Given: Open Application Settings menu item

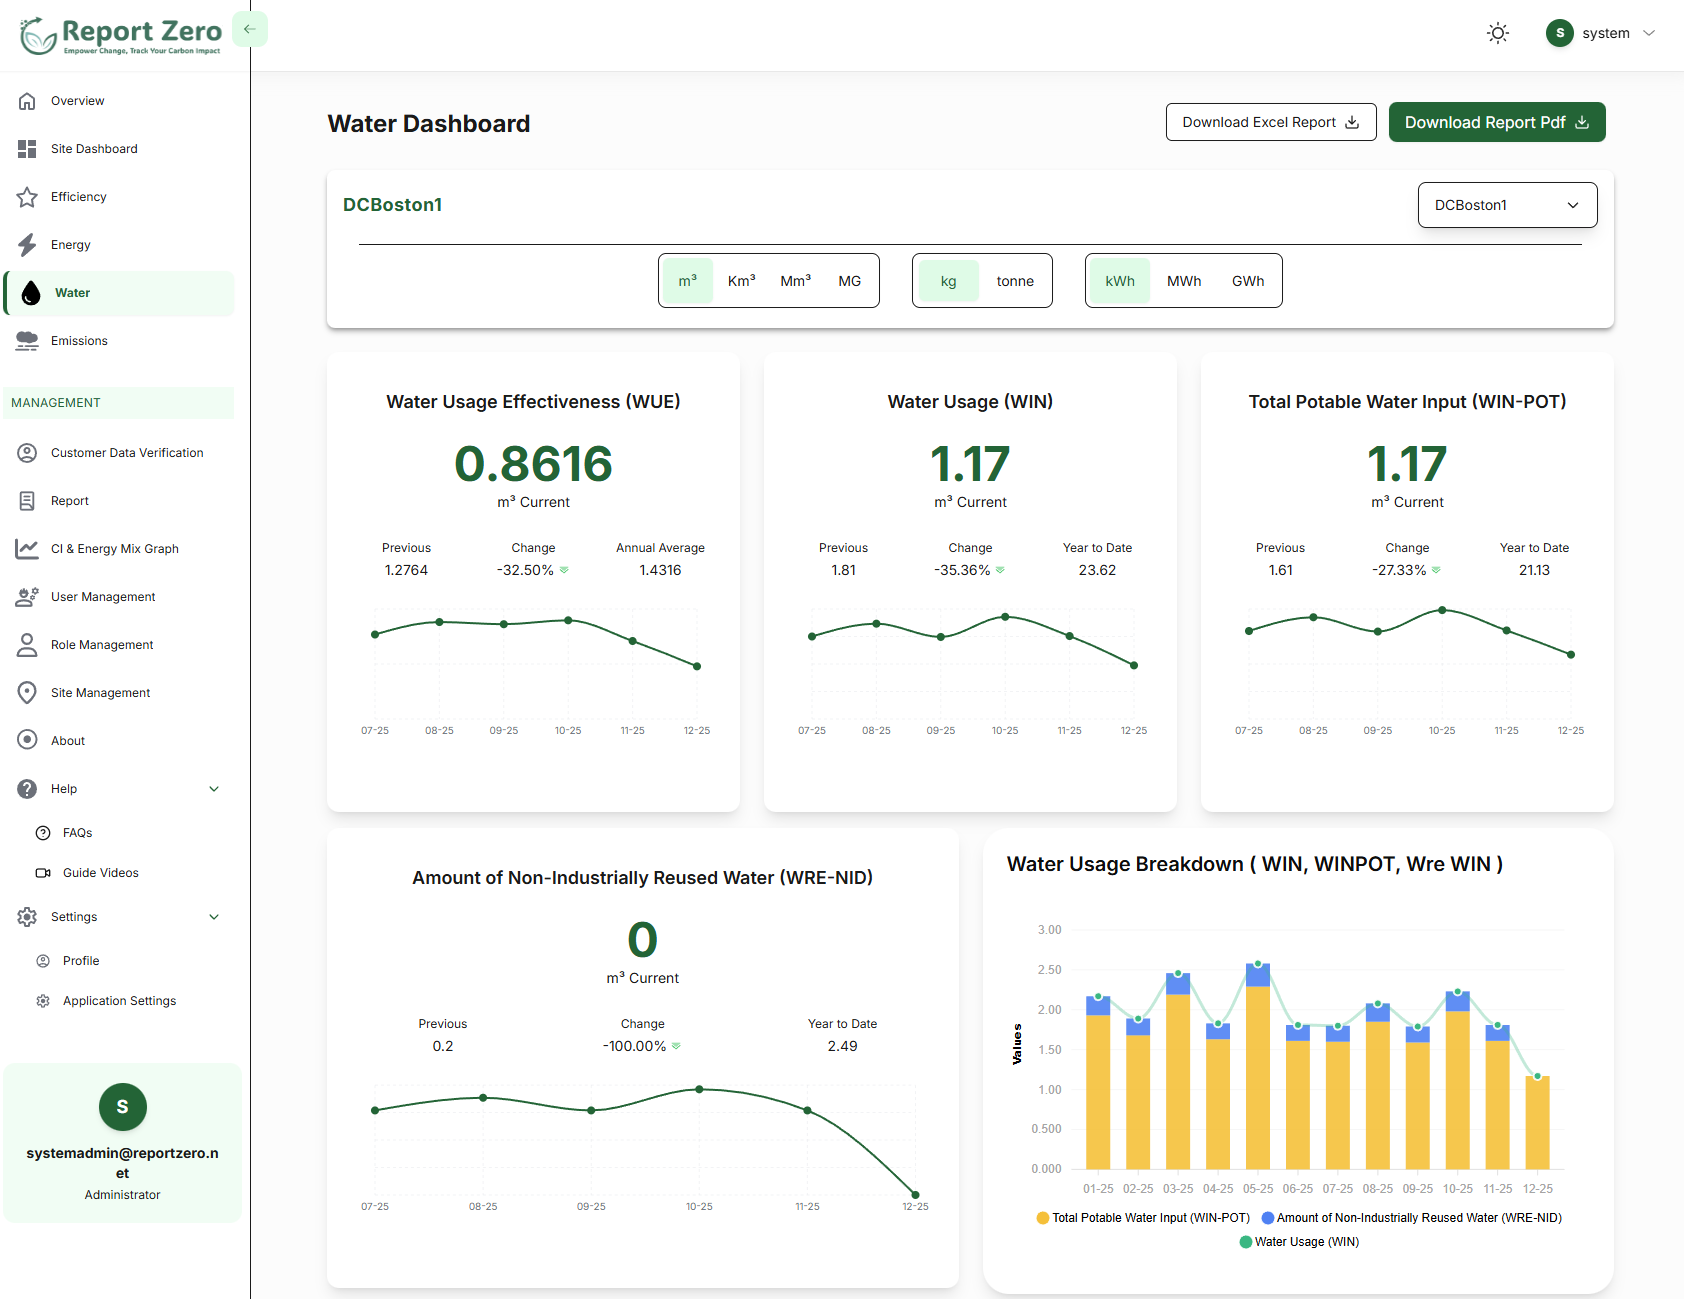Looking at the screenshot, I should pos(119,1001).
